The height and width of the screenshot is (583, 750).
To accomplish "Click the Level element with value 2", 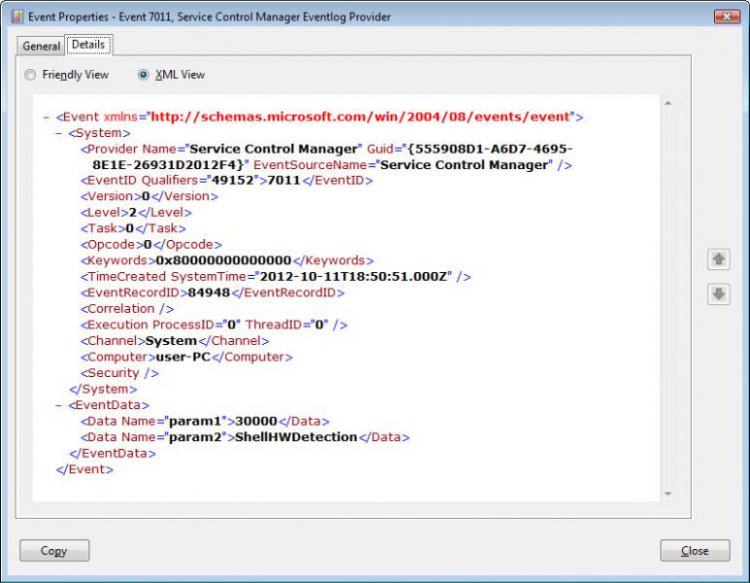I will pos(136,212).
